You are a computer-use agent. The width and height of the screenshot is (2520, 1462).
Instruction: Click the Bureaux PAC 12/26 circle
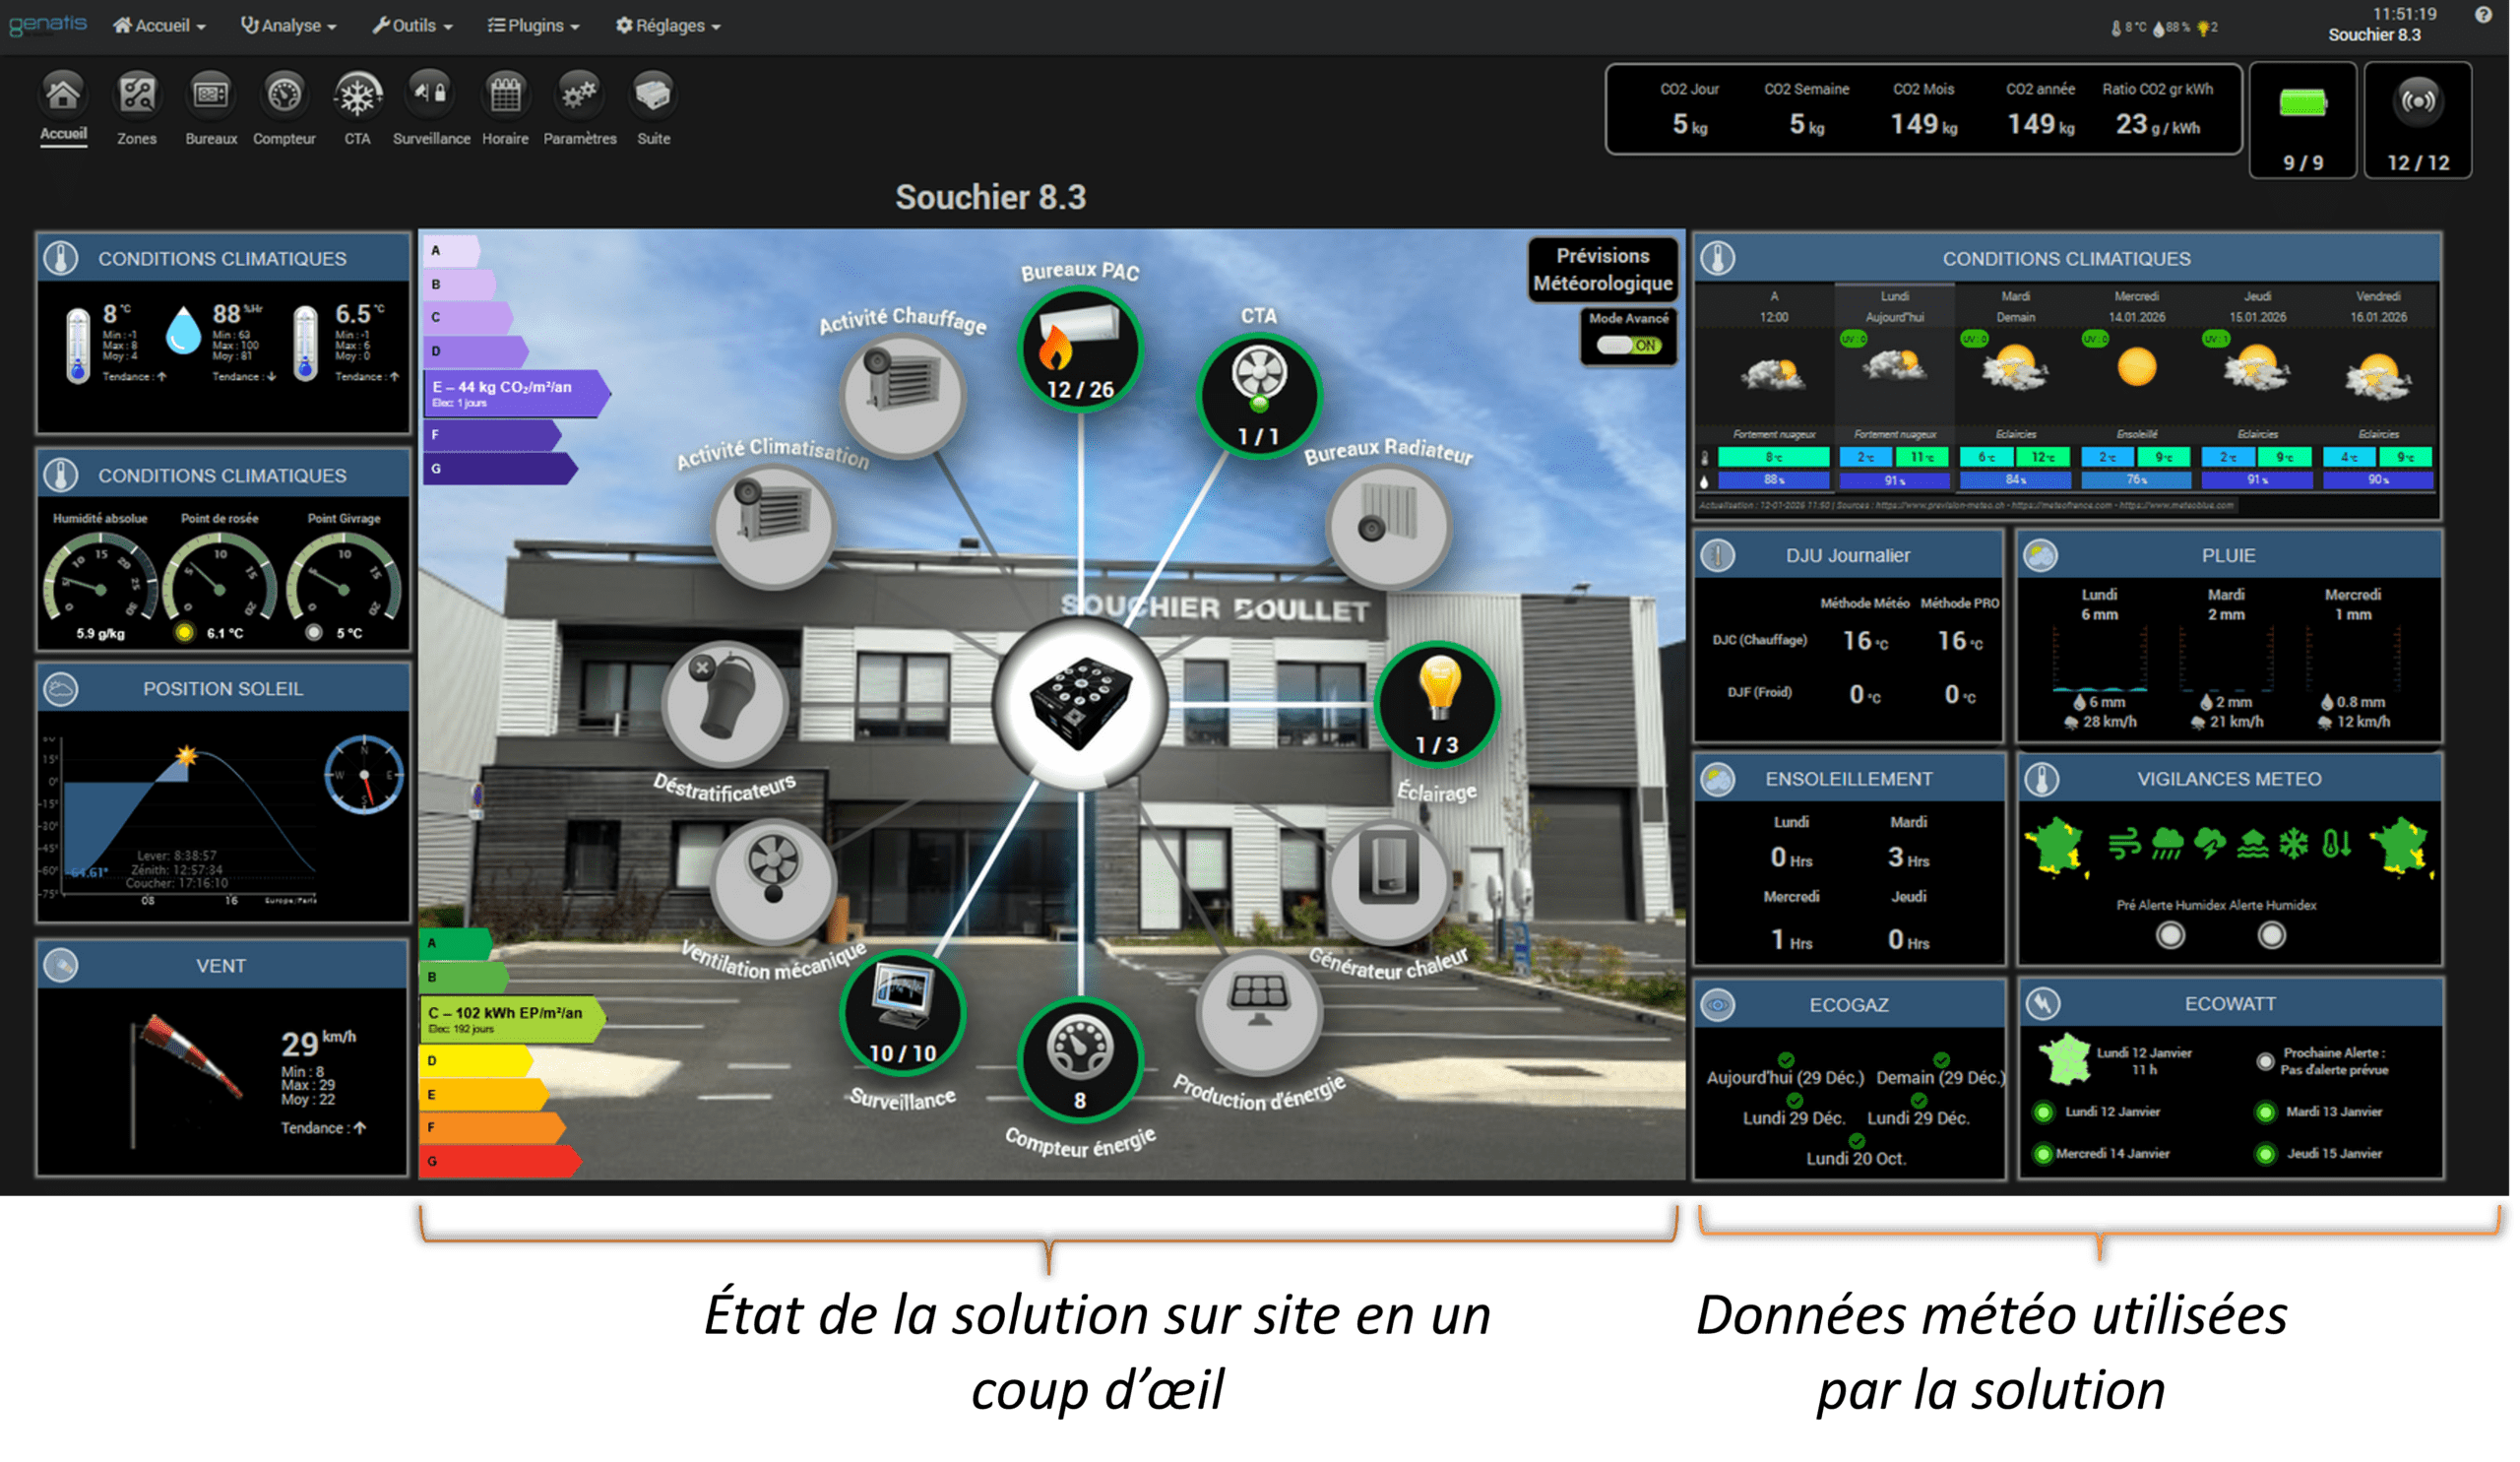point(1080,350)
